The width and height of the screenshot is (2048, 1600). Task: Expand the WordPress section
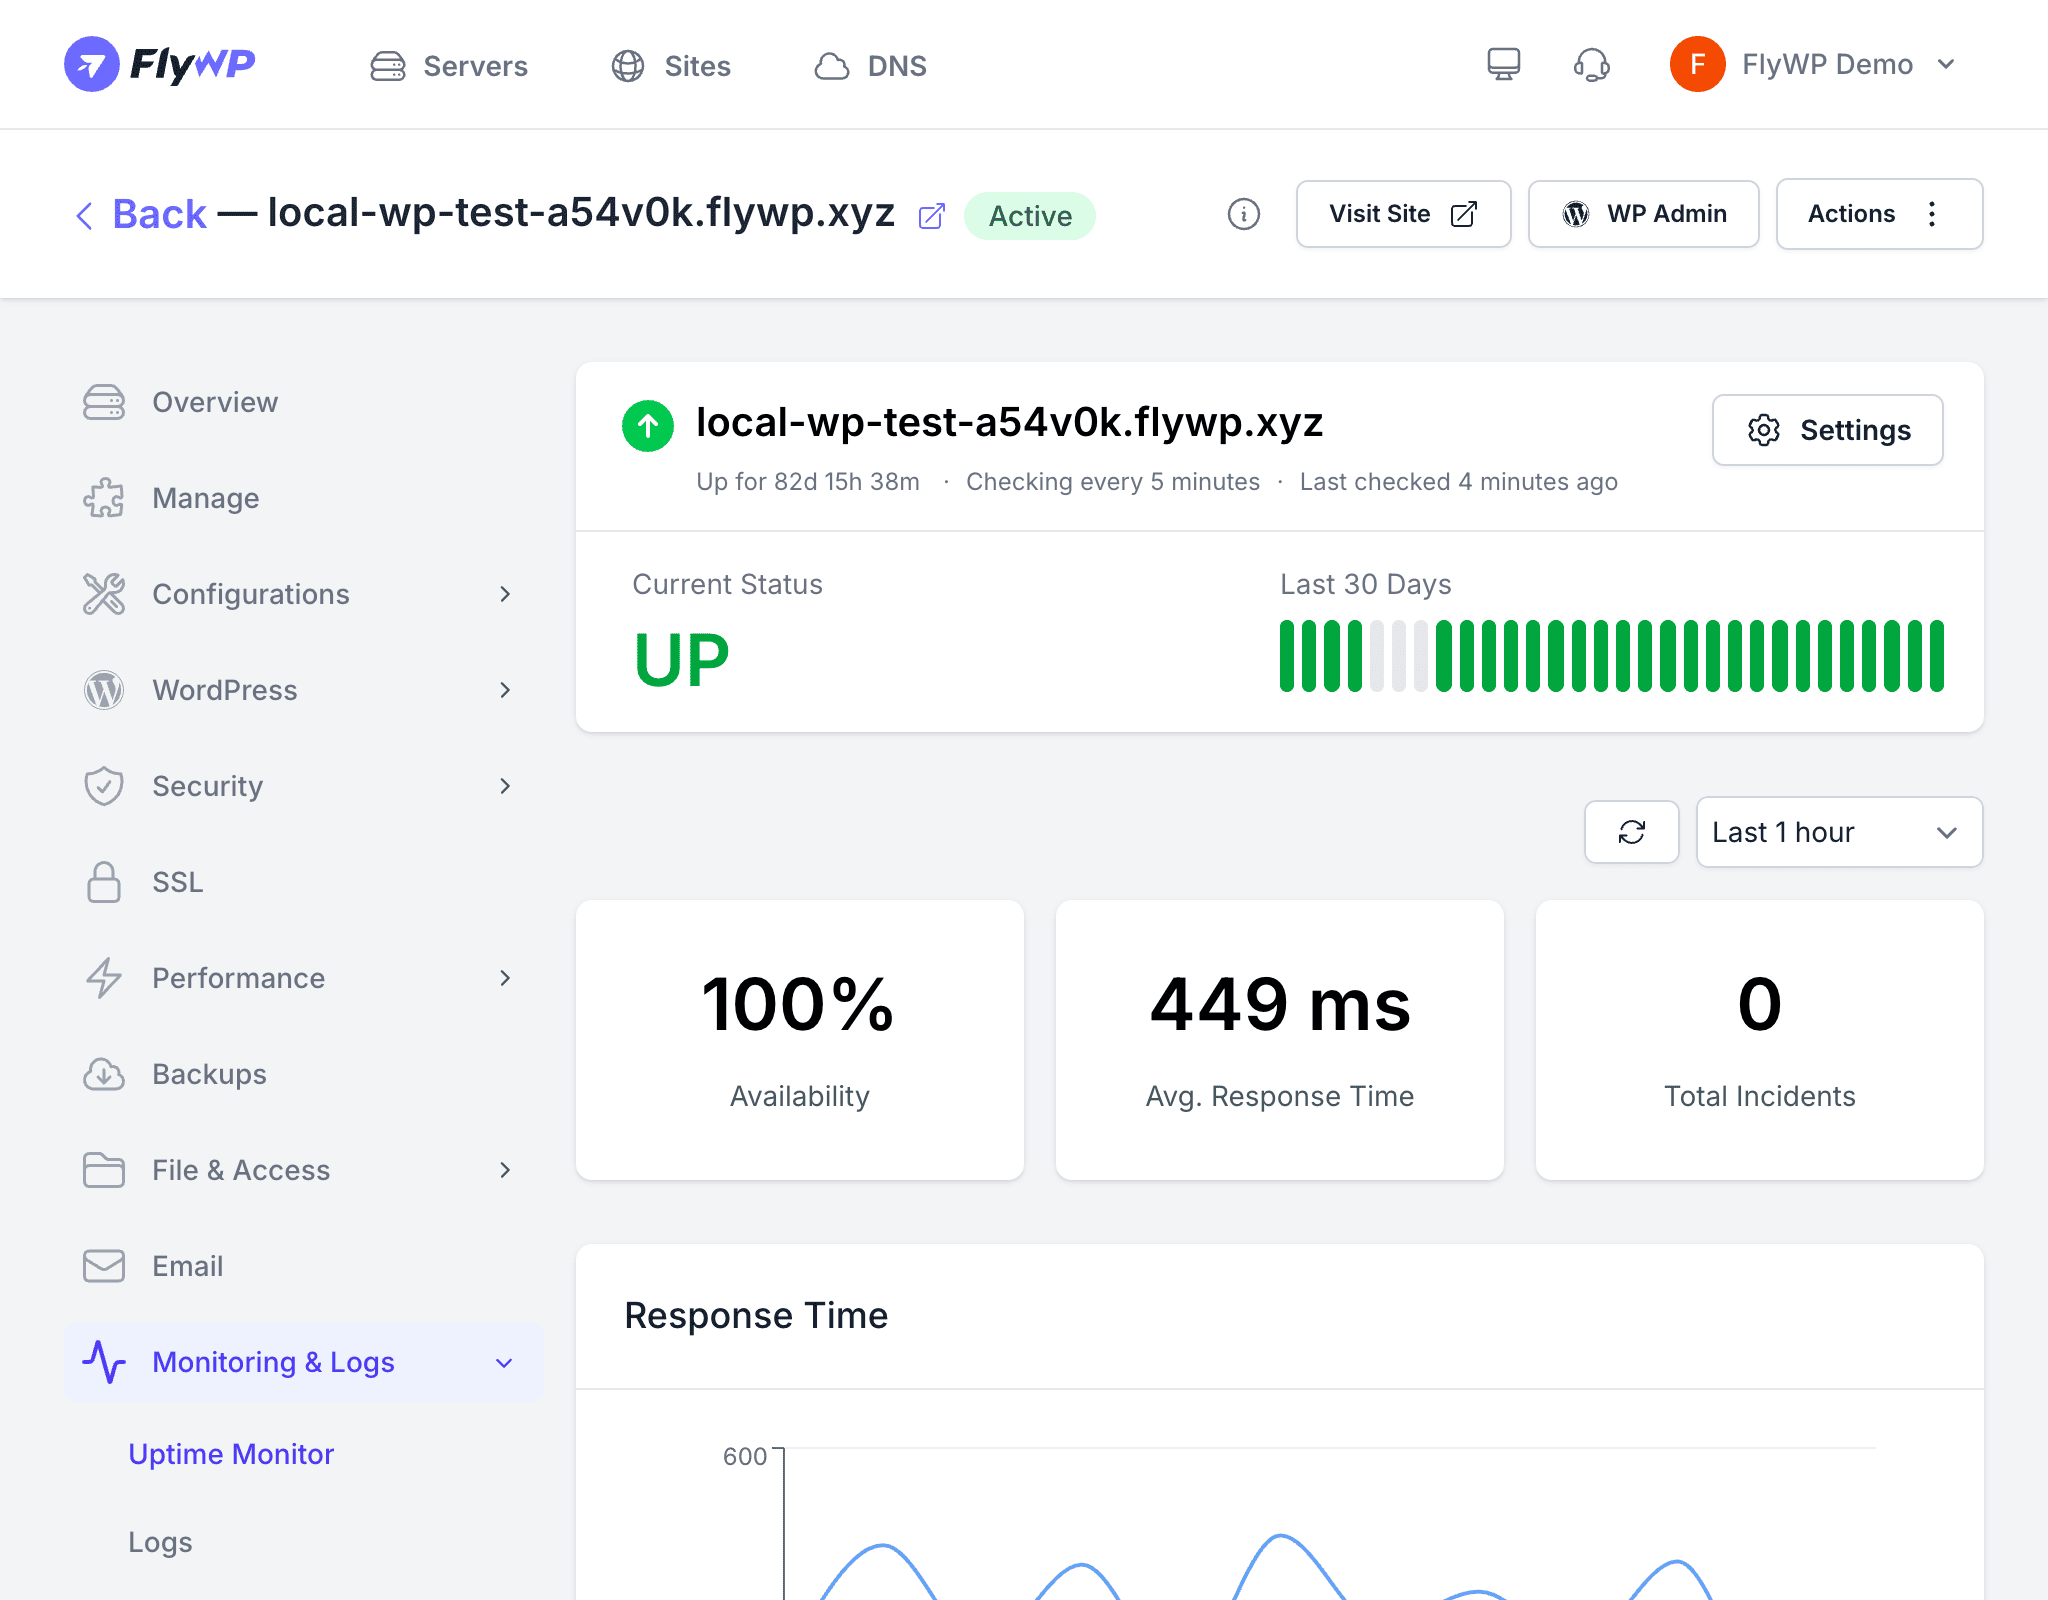coord(304,690)
